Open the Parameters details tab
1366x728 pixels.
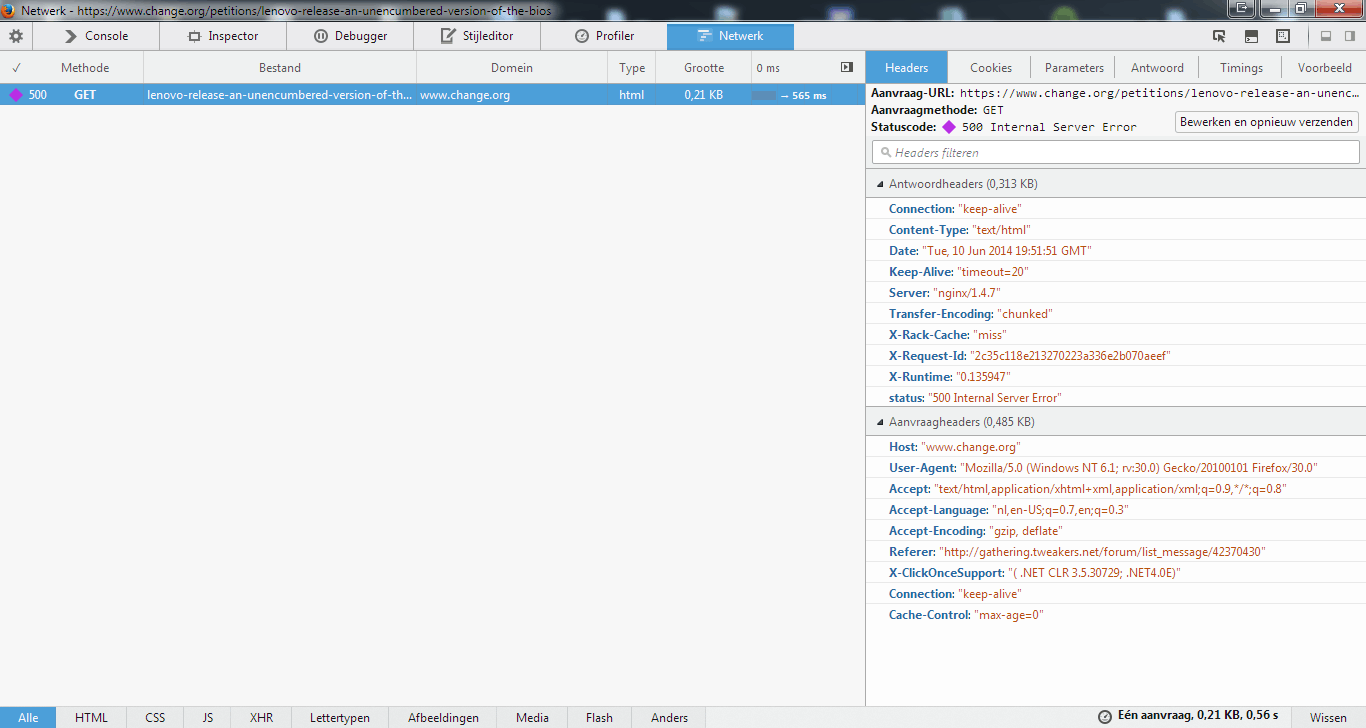pos(1074,68)
